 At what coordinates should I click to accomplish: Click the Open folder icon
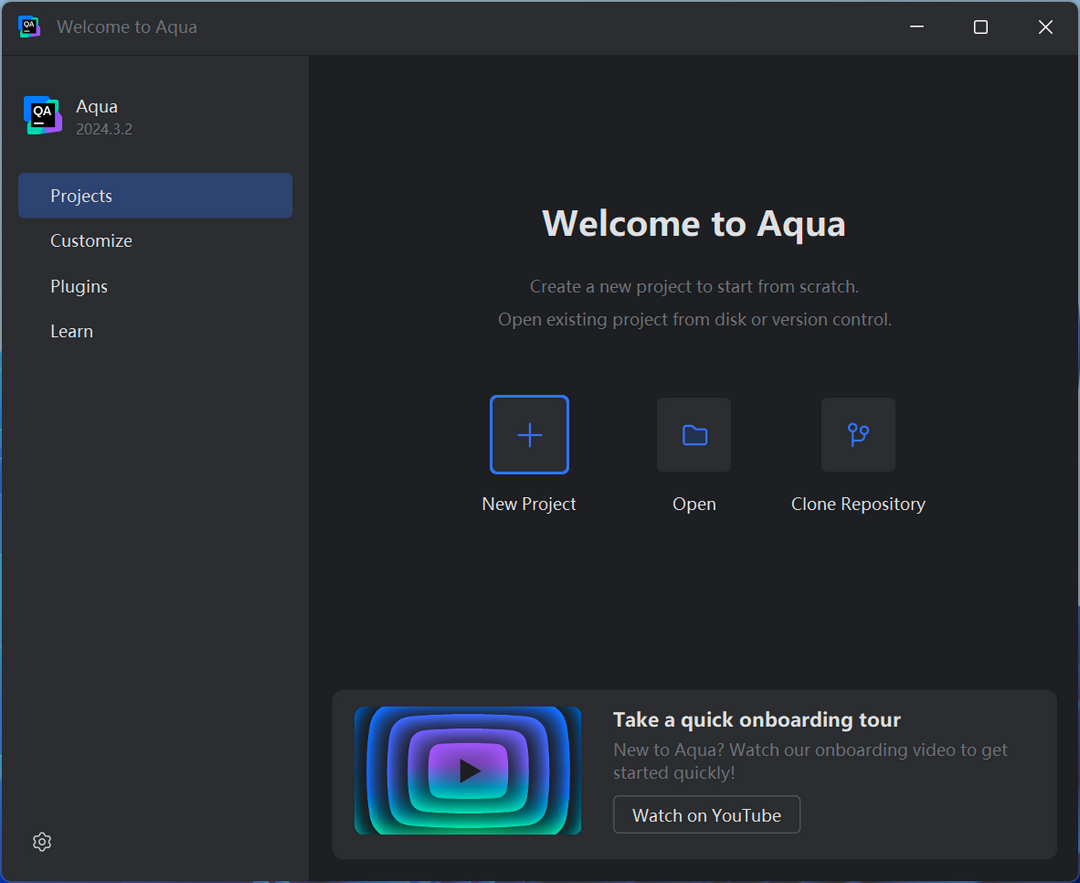[x=694, y=434]
